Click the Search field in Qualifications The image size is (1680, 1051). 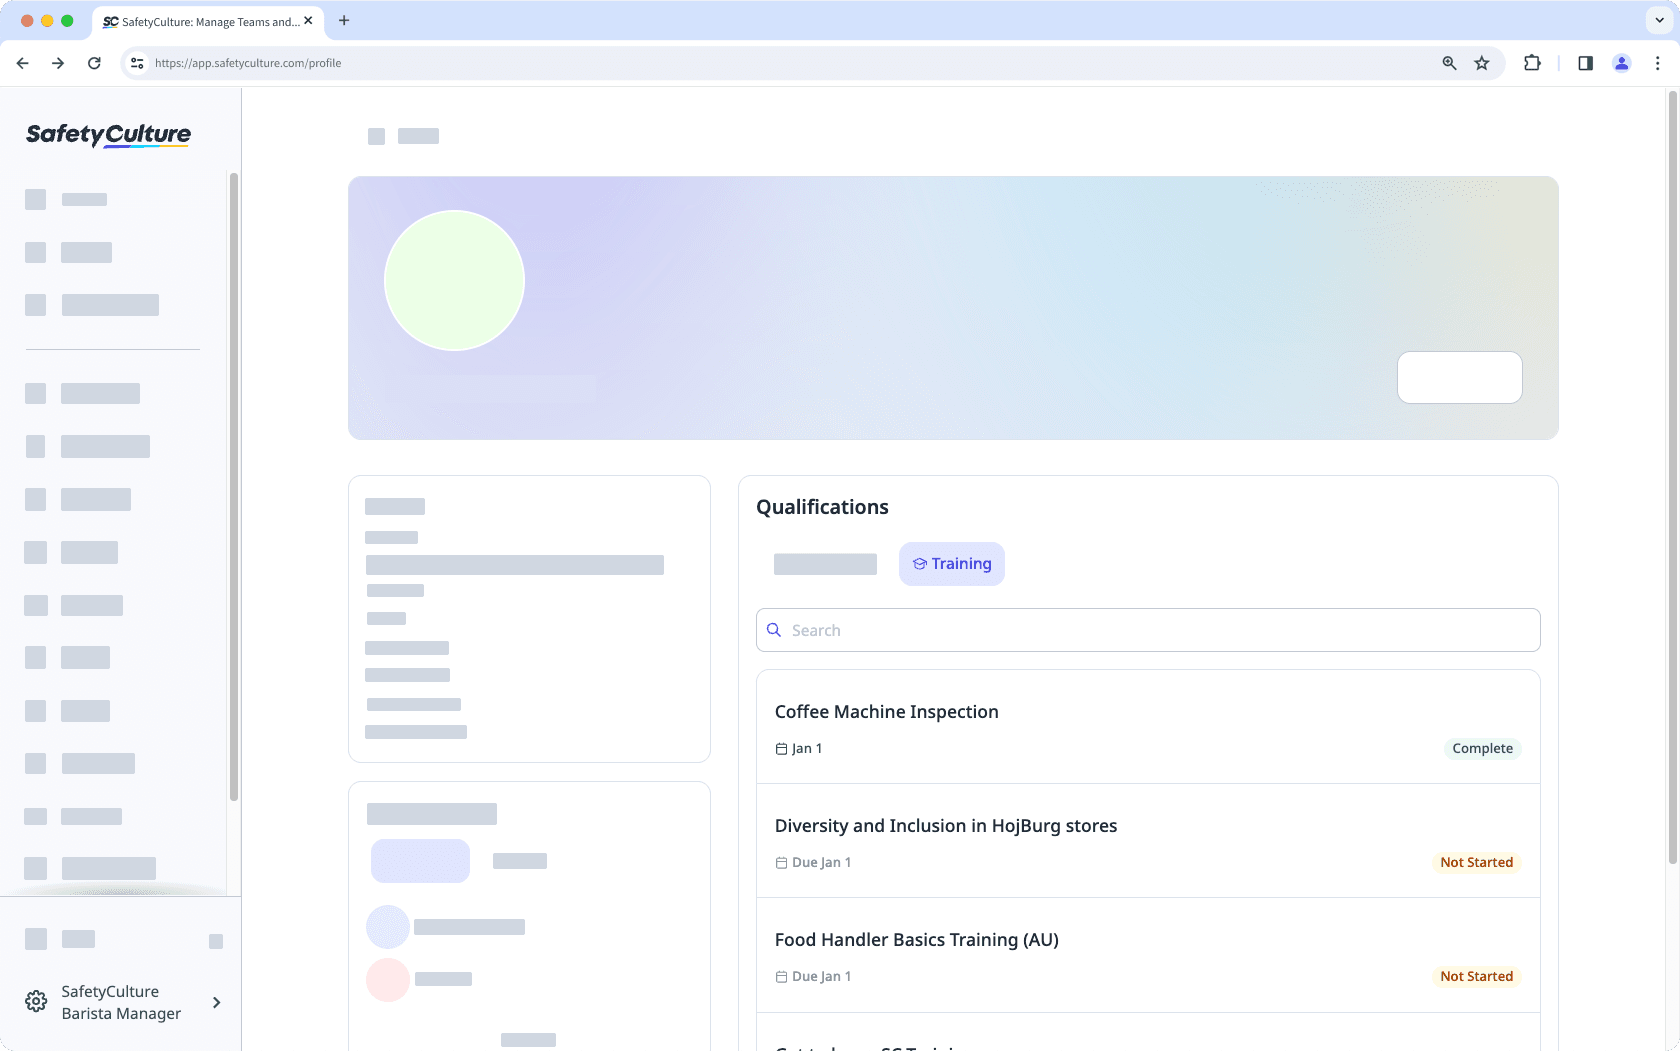click(x=1160, y=630)
